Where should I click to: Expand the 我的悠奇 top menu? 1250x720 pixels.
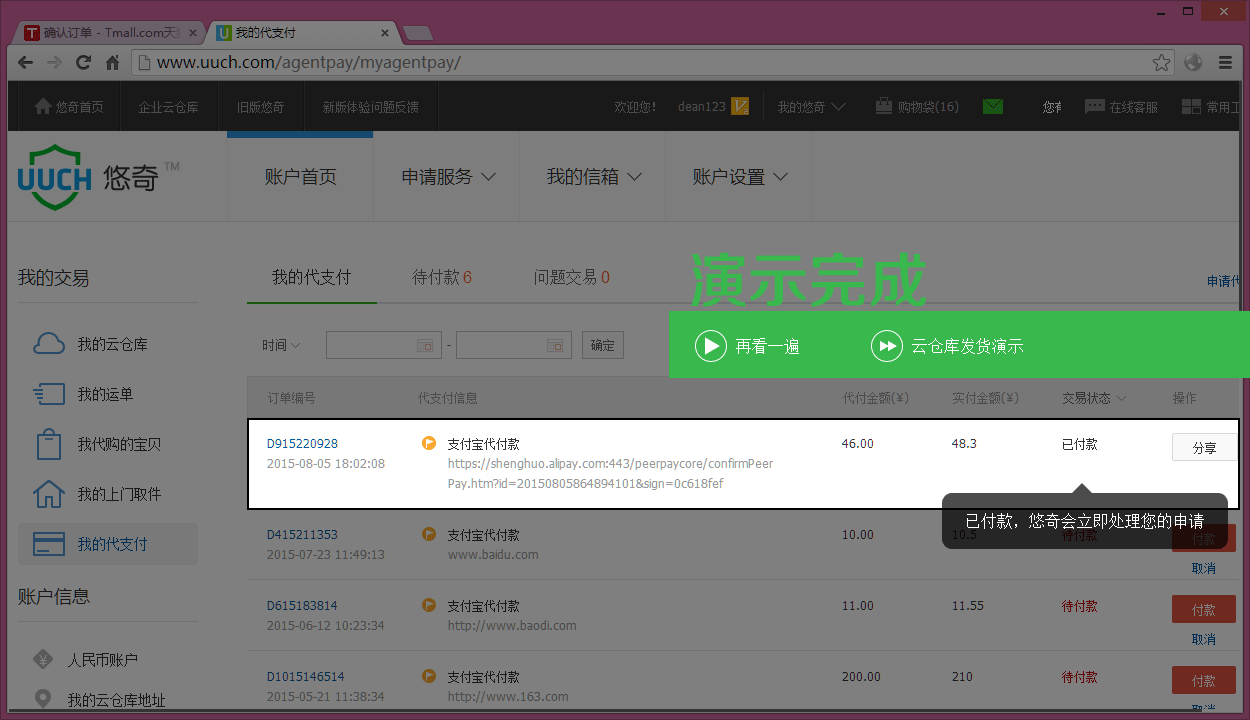point(811,107)
